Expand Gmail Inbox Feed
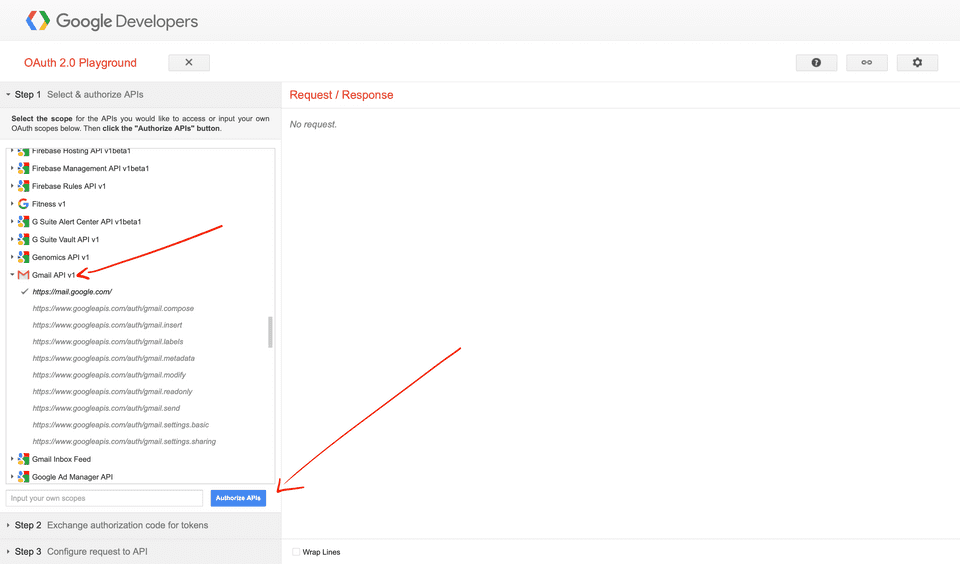 (12, 459)
